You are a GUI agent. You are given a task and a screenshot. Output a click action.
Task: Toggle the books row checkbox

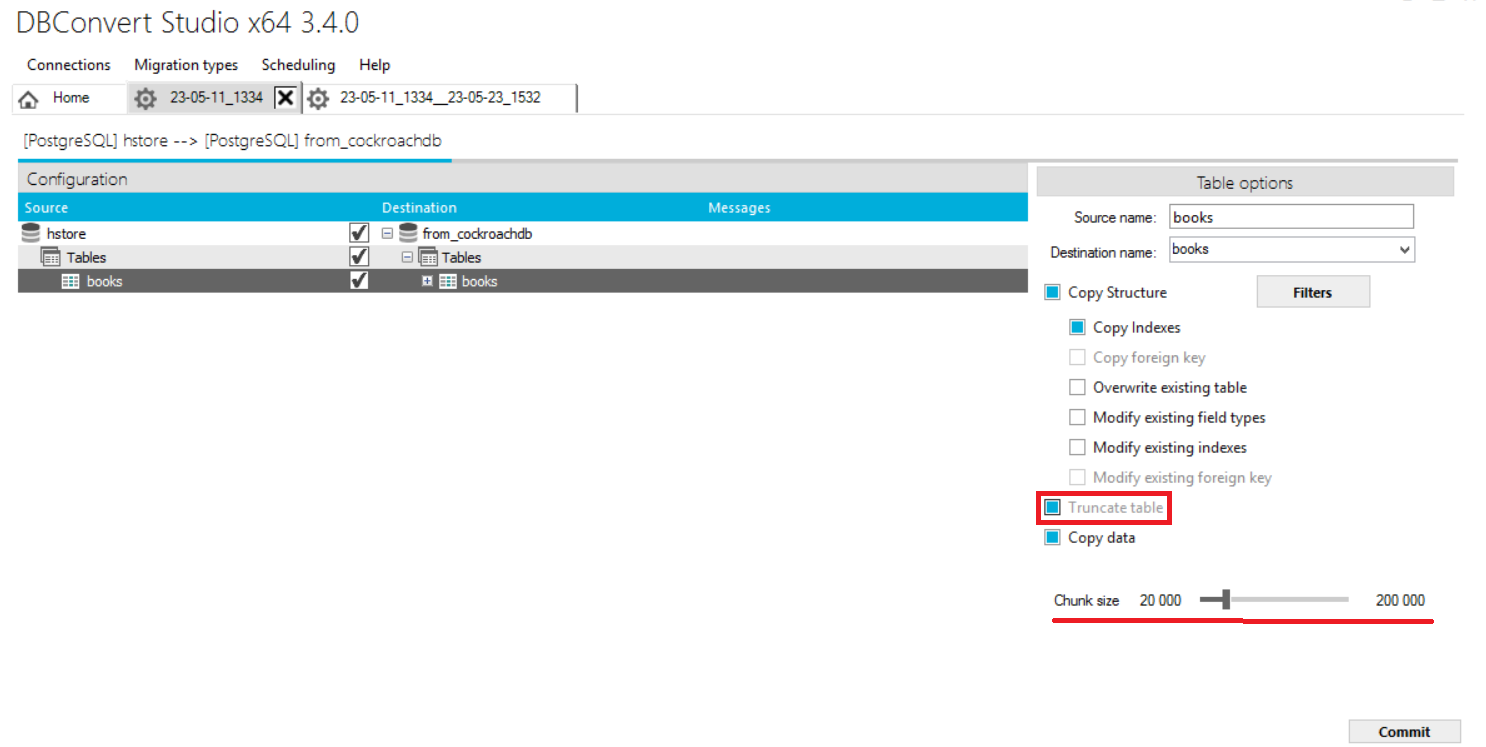coord(359,281)
